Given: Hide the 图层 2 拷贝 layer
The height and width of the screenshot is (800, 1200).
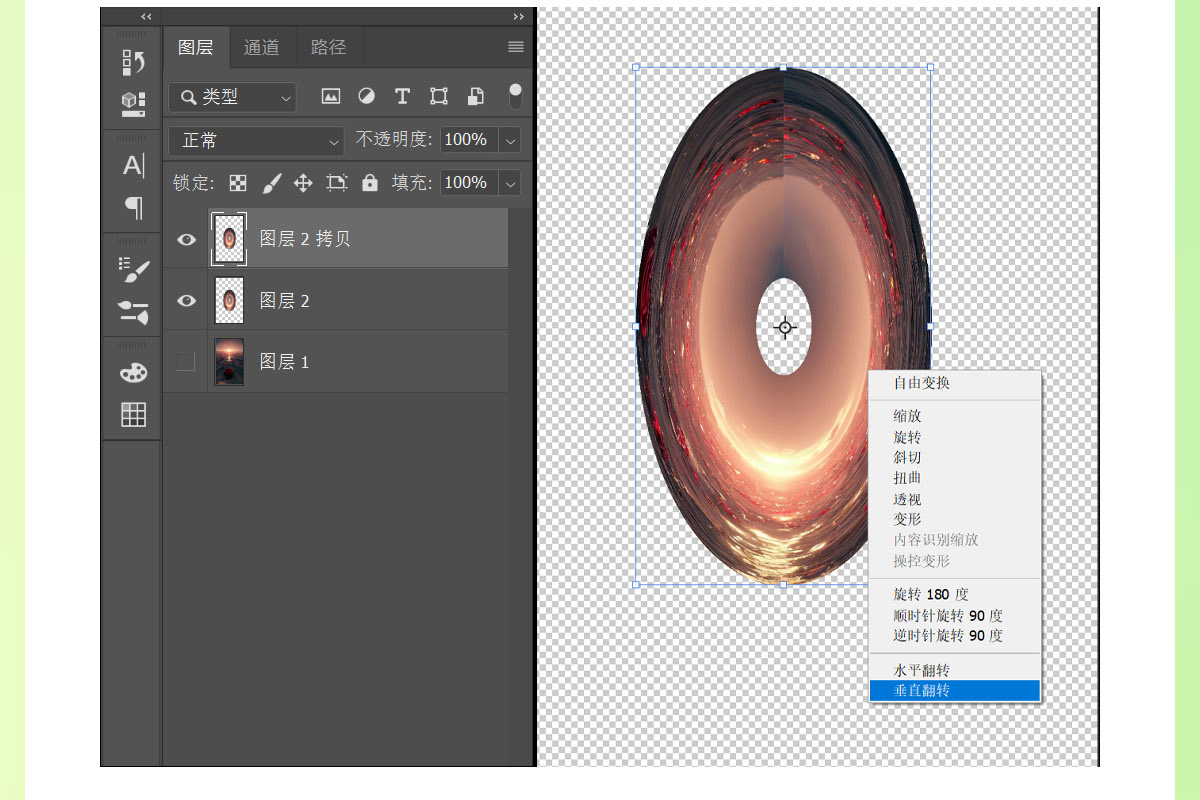Looking at the screenshot, I should click(186, 239).
